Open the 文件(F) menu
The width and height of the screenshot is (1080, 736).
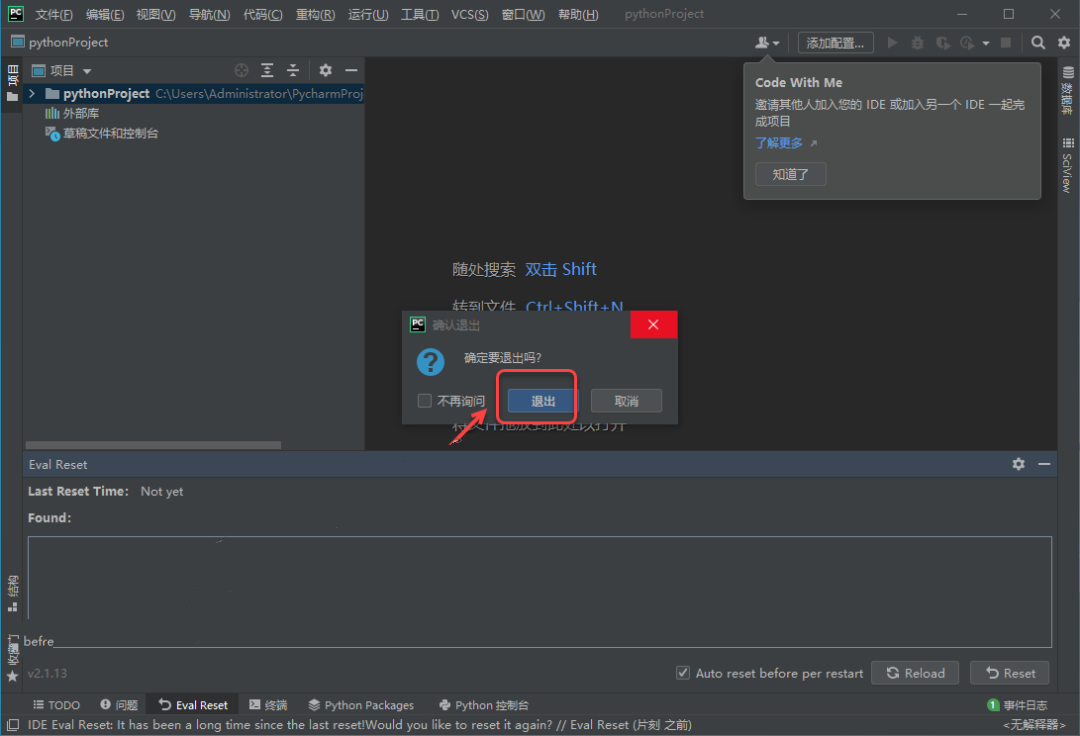coord(54,14)
